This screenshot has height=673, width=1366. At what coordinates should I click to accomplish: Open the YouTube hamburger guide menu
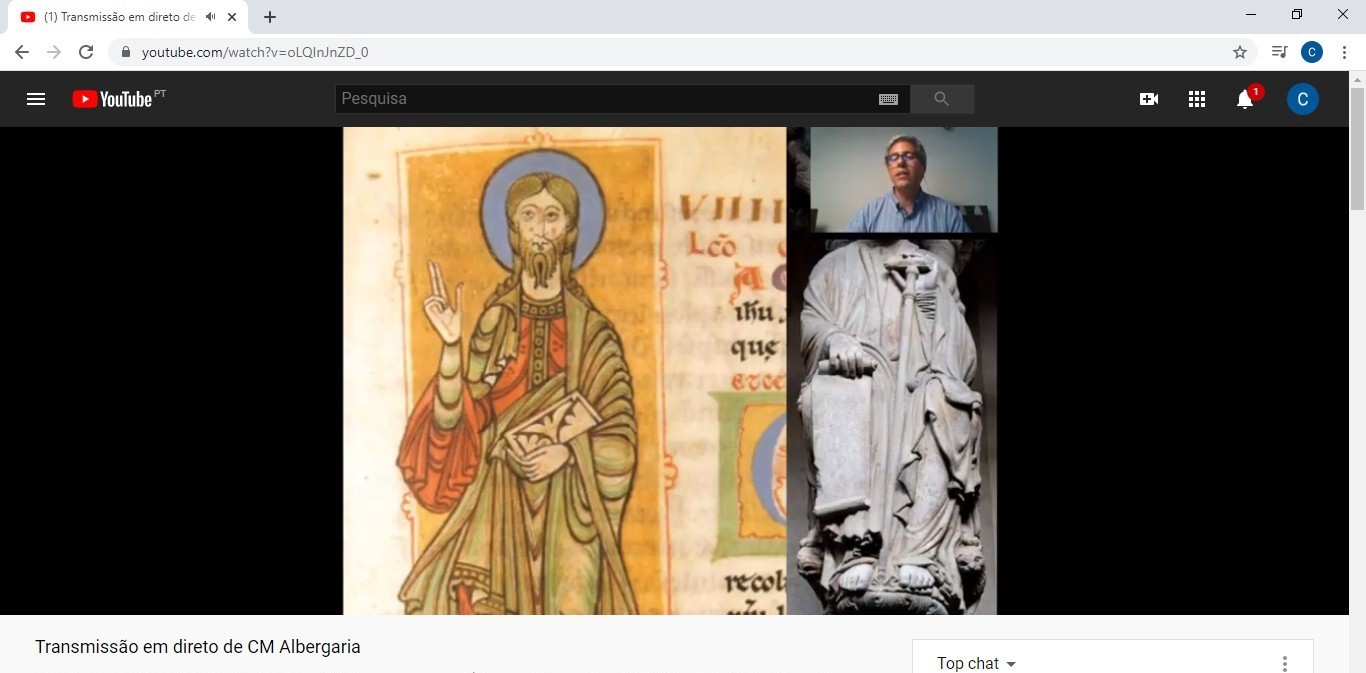pos(36,99)
